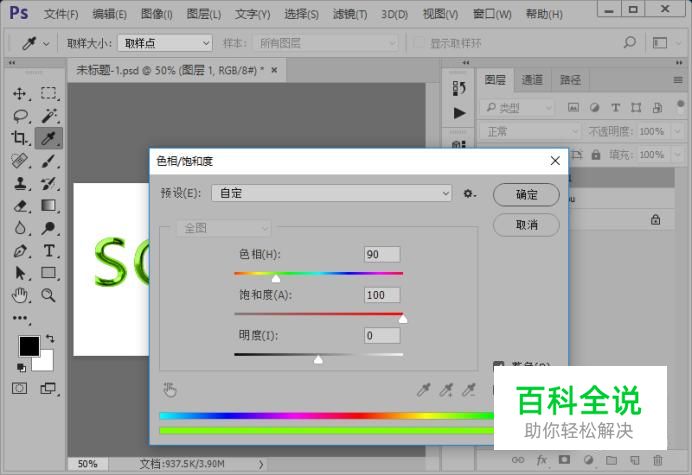
Task: Select the Magic Wand tool
Action: pyautogui.click(x=49, y=116)
